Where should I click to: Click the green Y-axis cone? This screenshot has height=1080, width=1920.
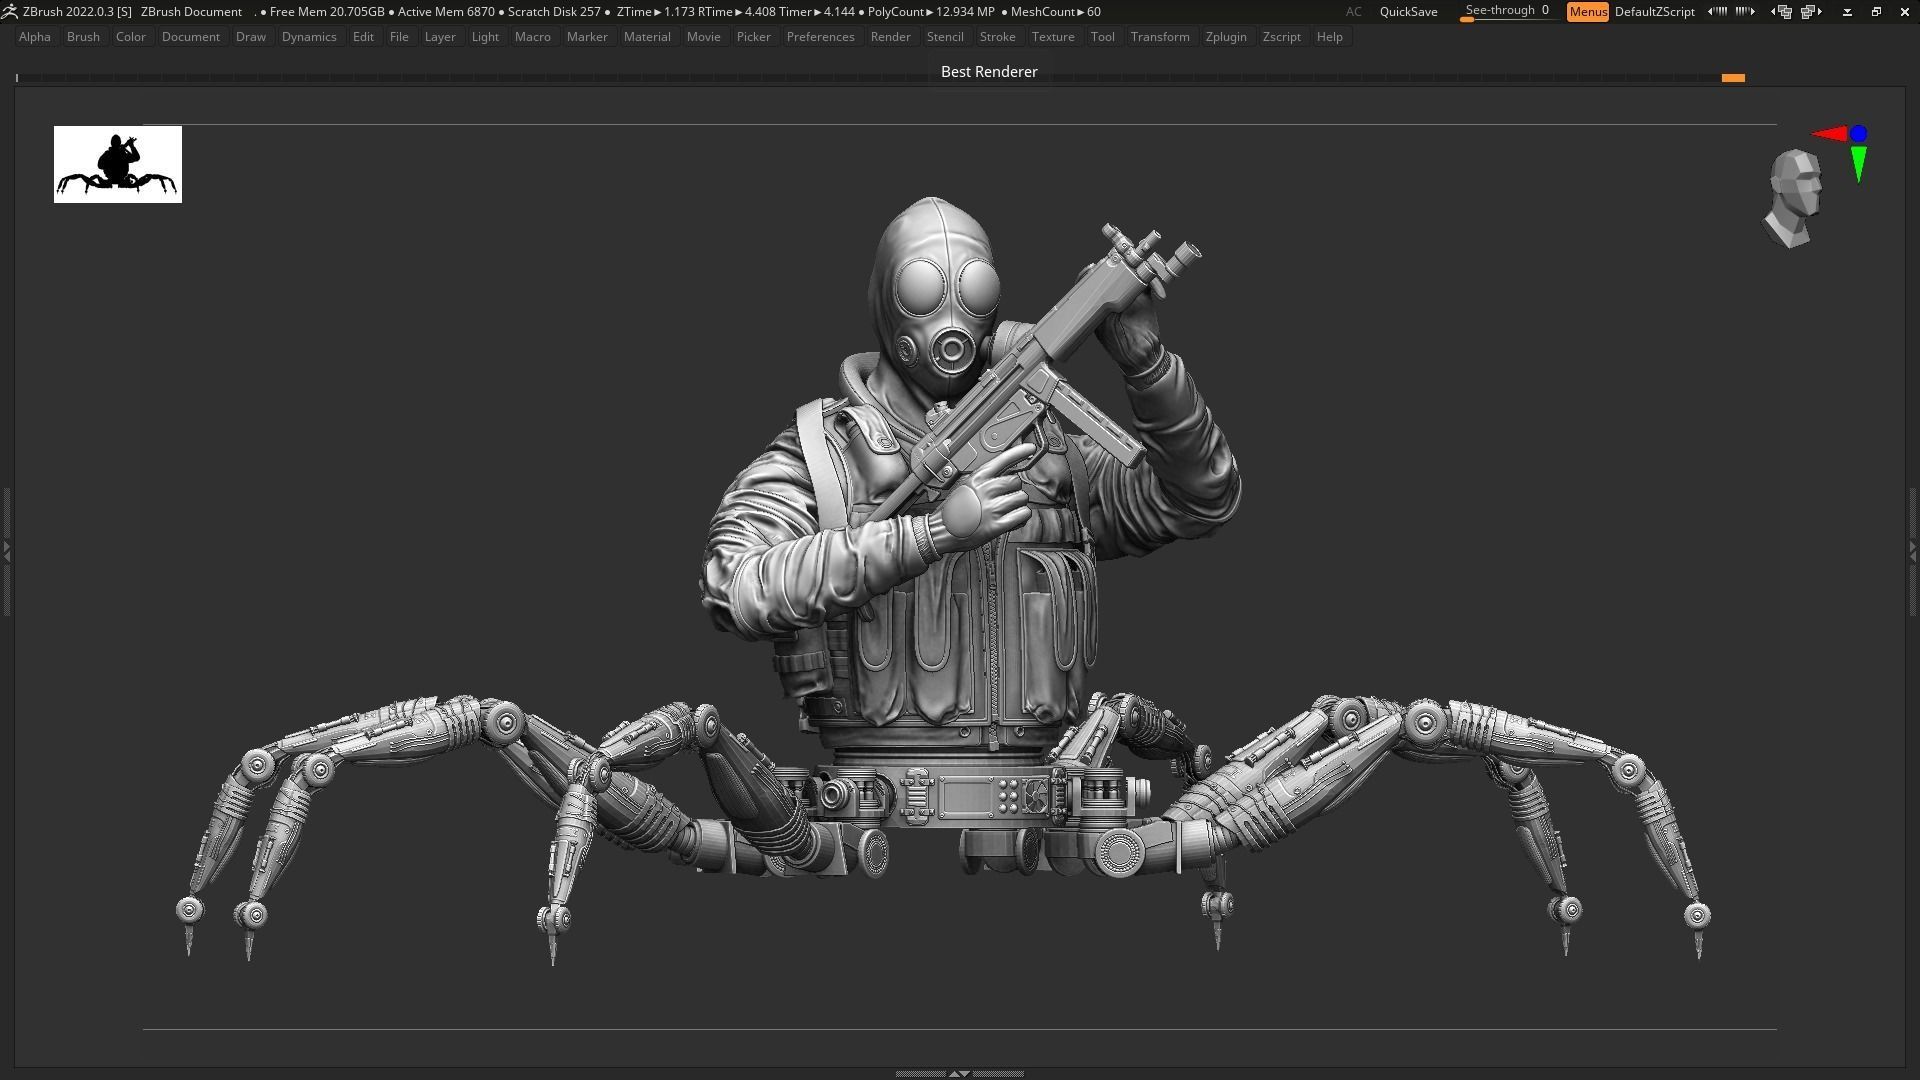1859,164
